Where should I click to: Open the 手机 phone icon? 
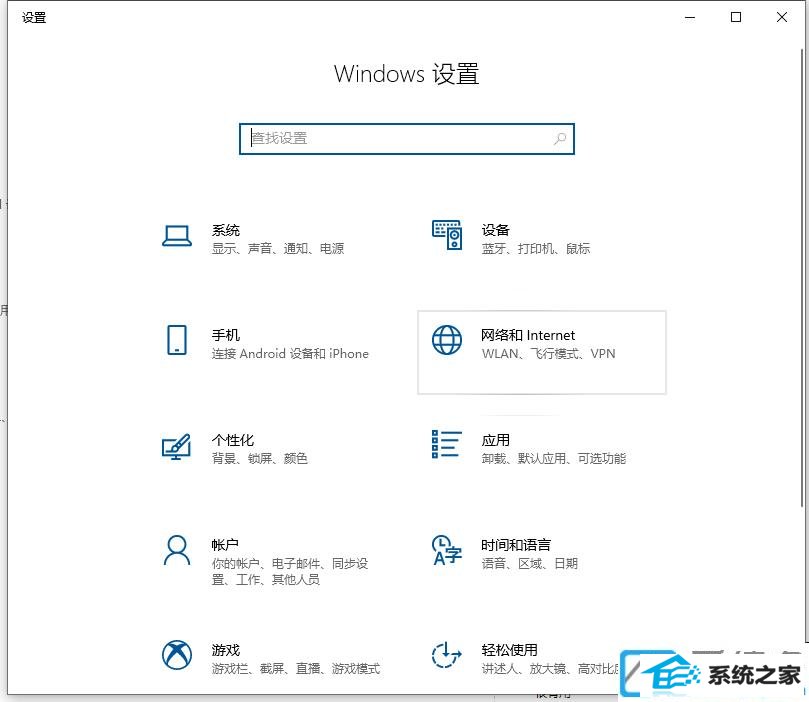coord(177,340)
